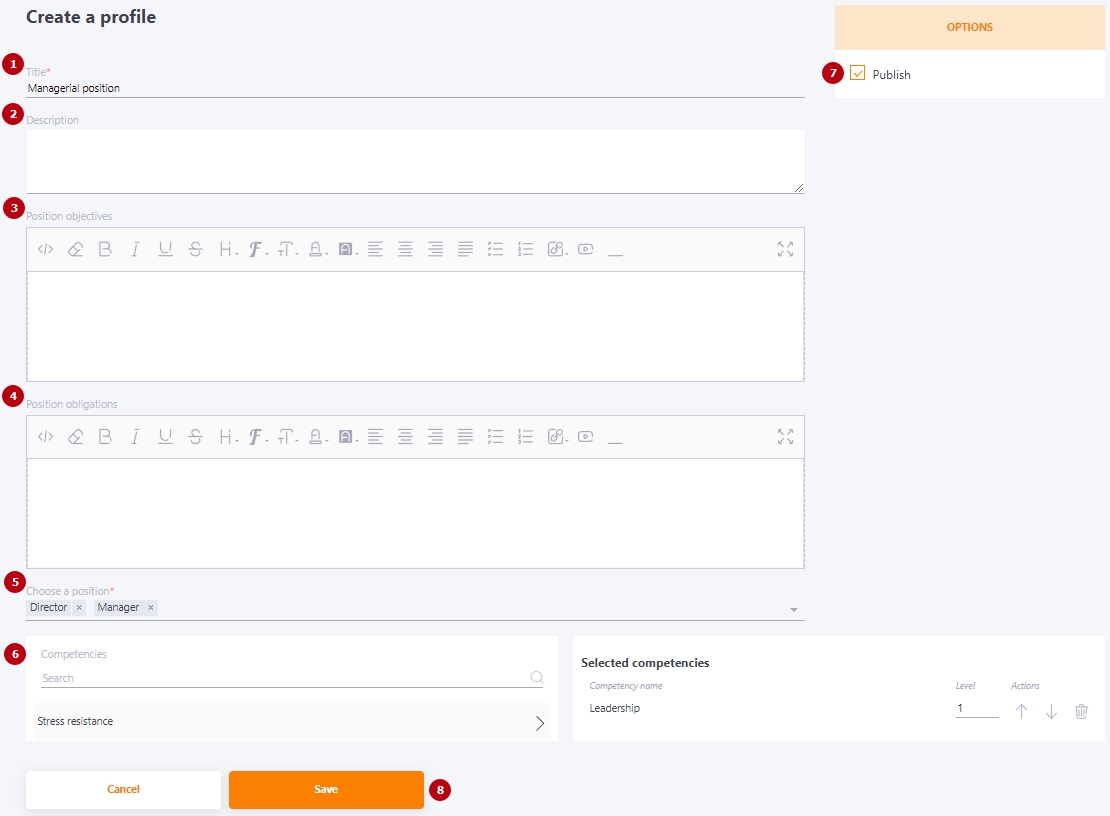Toggle italic in Position objectives editor
This screenshot has height=816, width=1110.
[135, 249]
